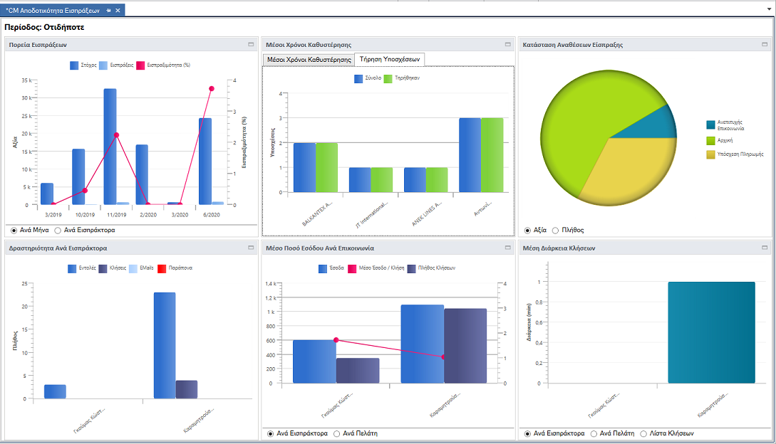Select the Ανά Μήνα radio button

(x=14, y=230)
